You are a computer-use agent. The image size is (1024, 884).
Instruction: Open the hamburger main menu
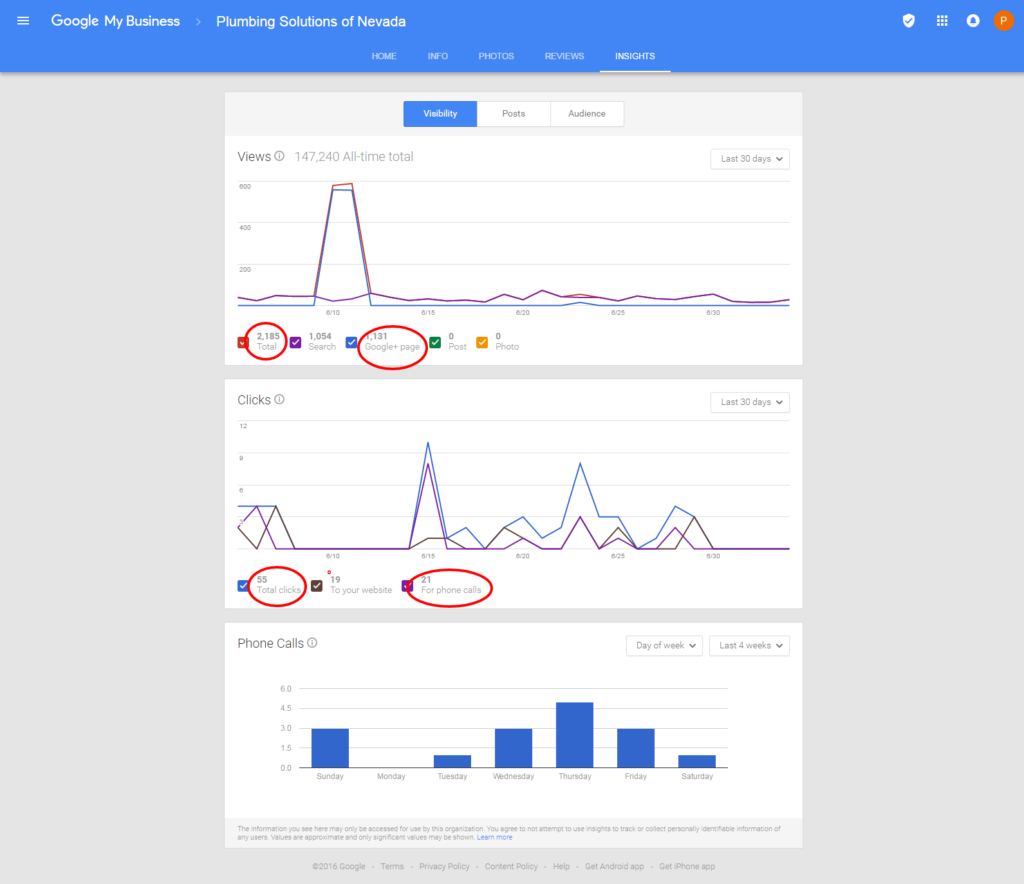point(23,21)
